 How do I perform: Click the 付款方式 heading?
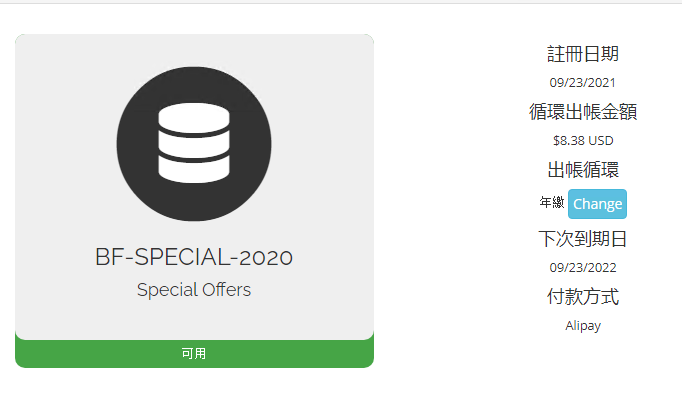[x=583, y=297]
